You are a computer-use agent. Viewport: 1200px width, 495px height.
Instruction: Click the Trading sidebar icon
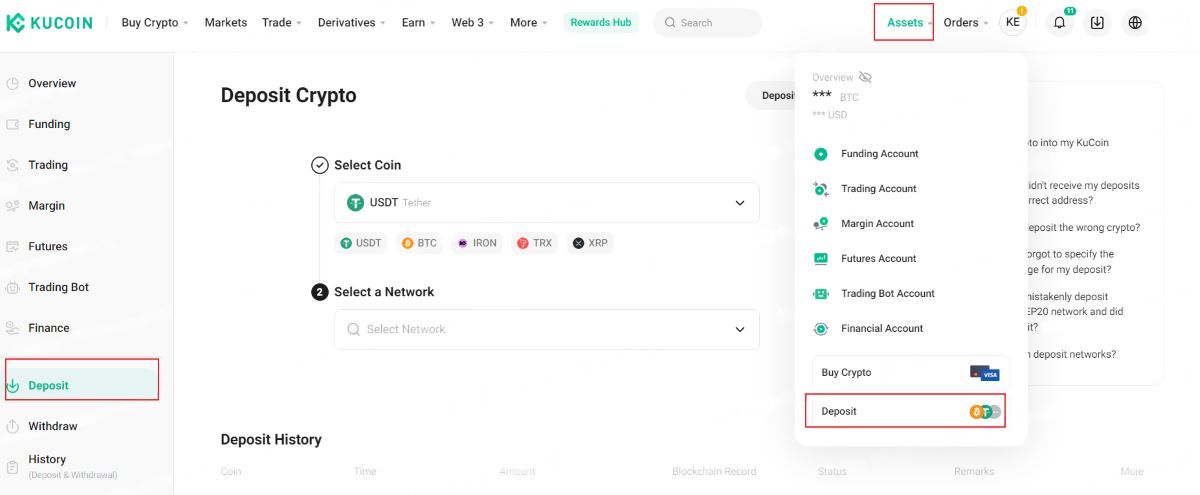click(x=13, y=165)
